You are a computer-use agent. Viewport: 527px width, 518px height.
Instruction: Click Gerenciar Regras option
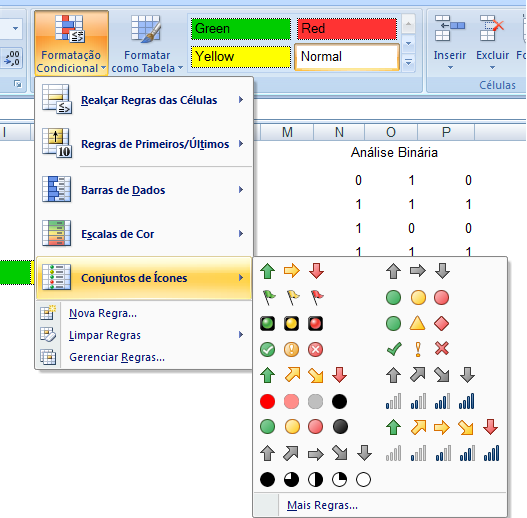117,357
